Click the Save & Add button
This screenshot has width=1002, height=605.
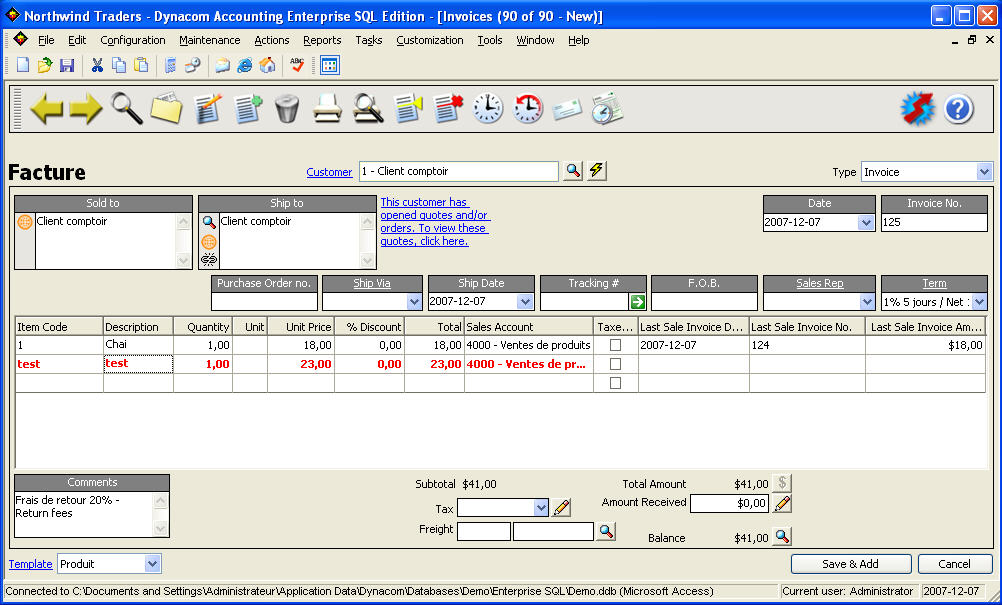[851, 564]
